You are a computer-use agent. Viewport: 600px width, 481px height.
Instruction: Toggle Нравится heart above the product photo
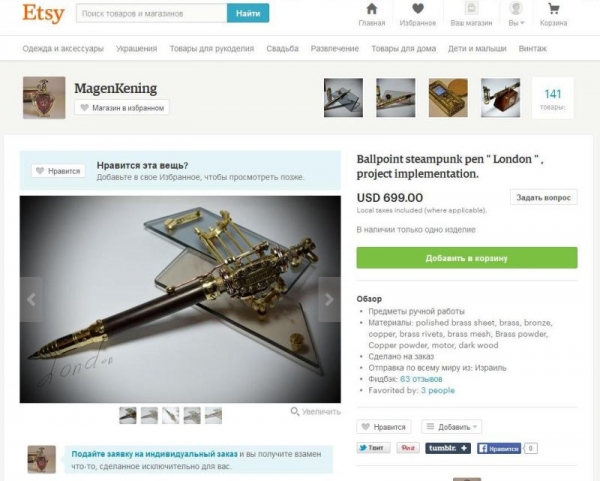pos(58,171)
